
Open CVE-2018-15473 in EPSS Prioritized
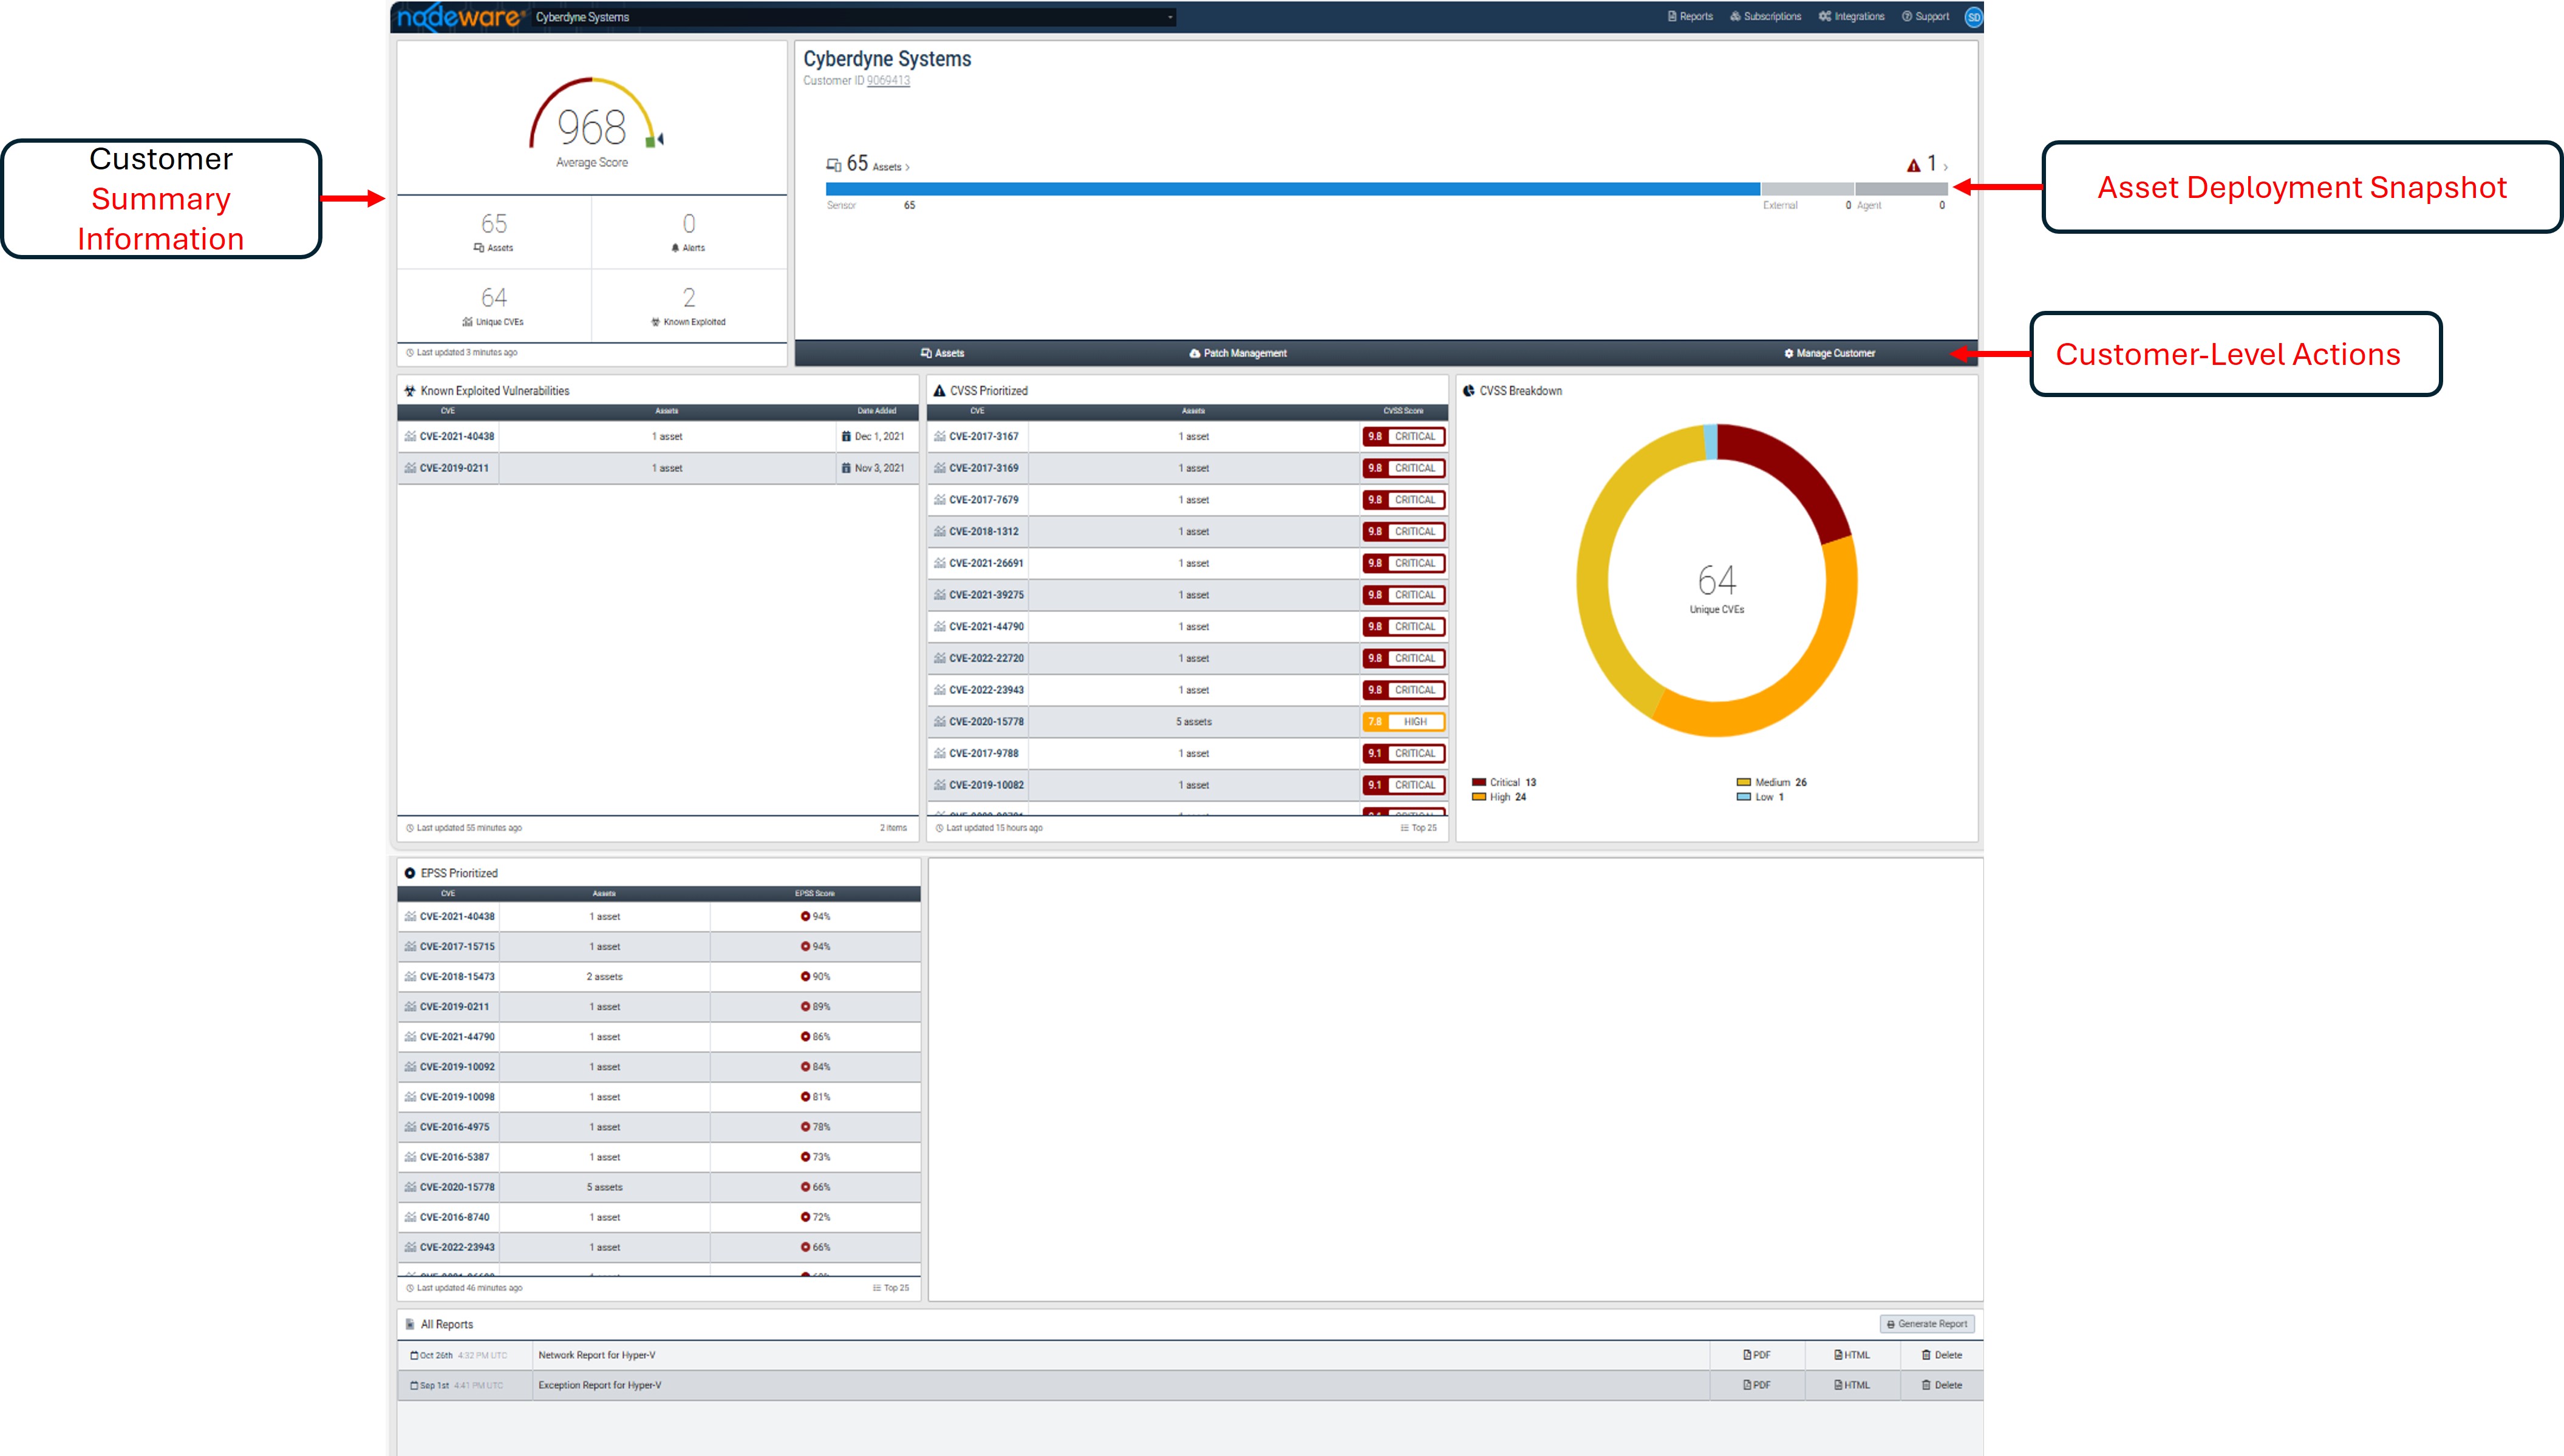coord(457,976)
